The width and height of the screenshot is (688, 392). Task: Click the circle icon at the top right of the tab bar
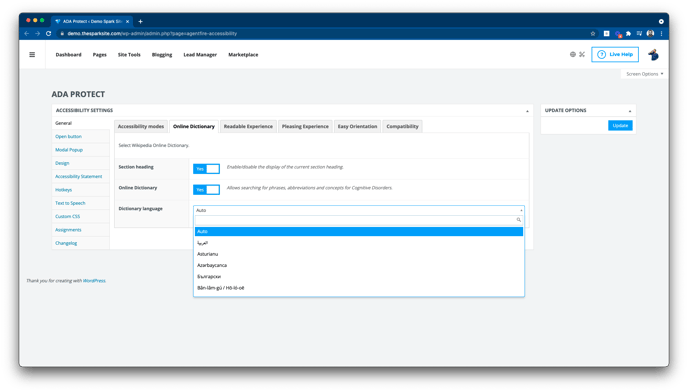click(x=661, y=21)
